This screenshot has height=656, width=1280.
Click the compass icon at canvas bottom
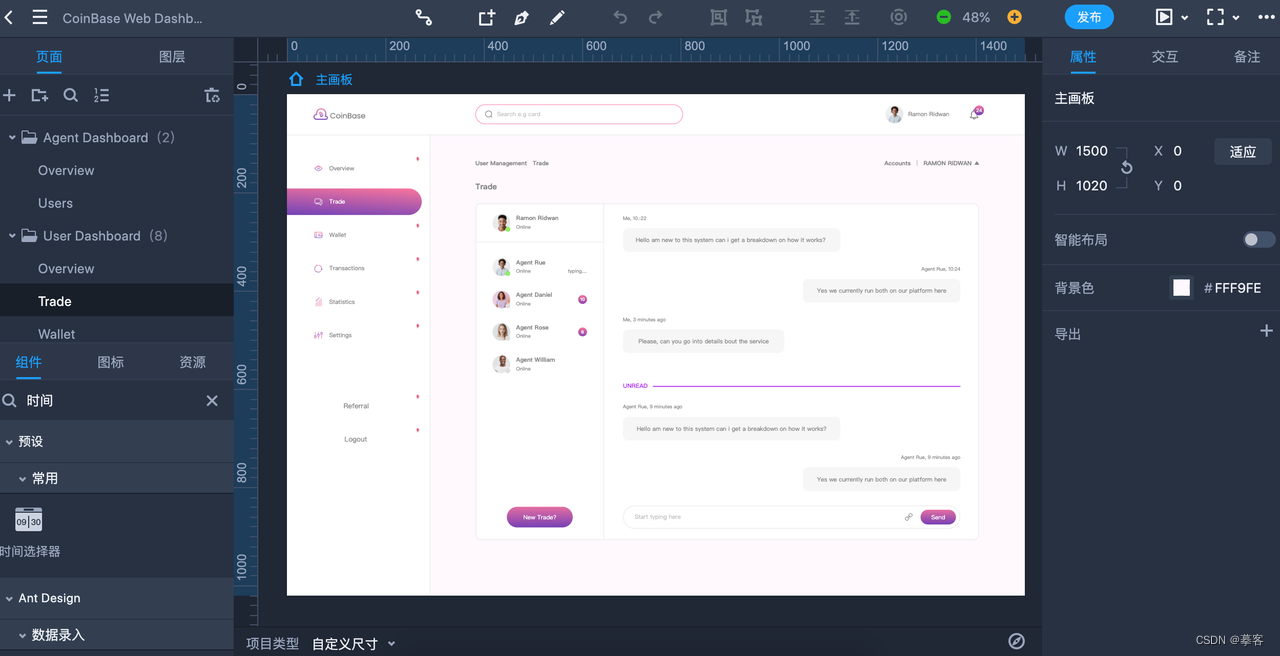[1016, 641]
